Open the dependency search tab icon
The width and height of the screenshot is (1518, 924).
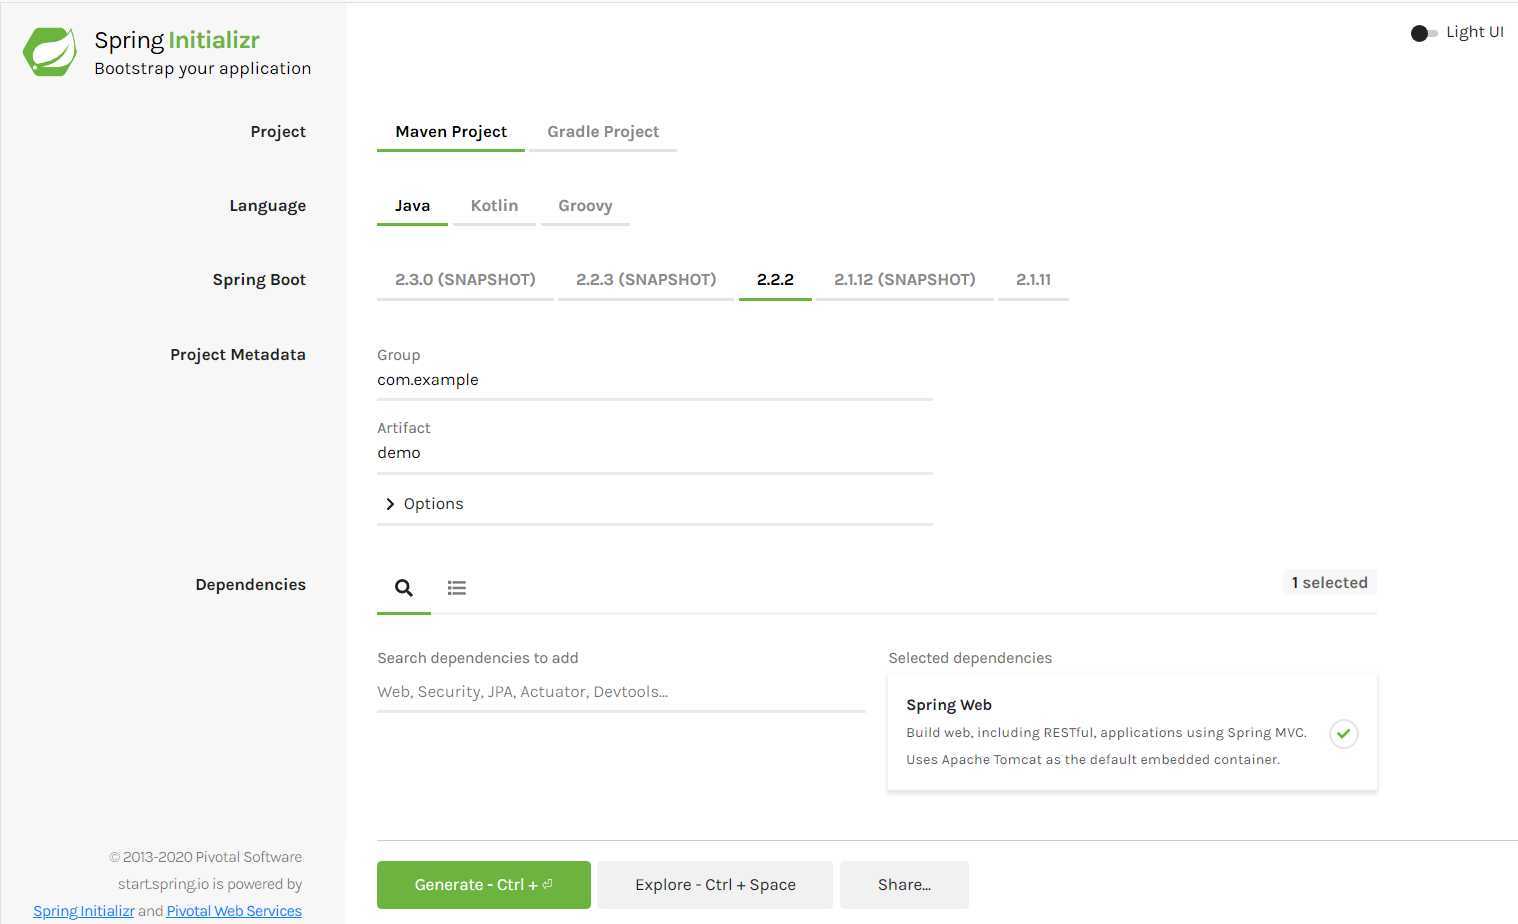point(404,588)
